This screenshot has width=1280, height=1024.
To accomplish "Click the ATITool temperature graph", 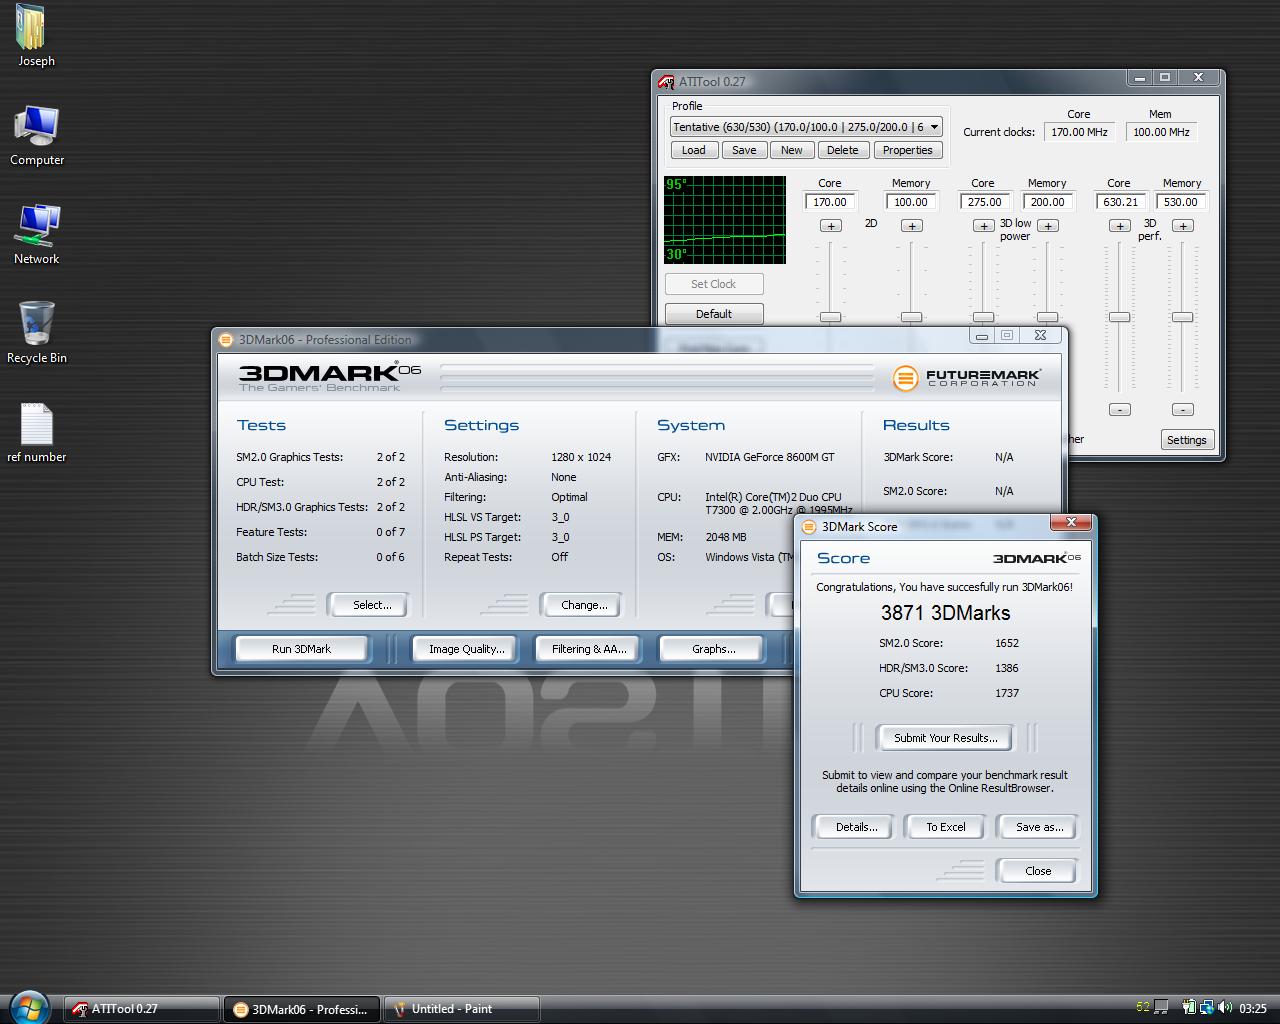I will tap(725, 220).
